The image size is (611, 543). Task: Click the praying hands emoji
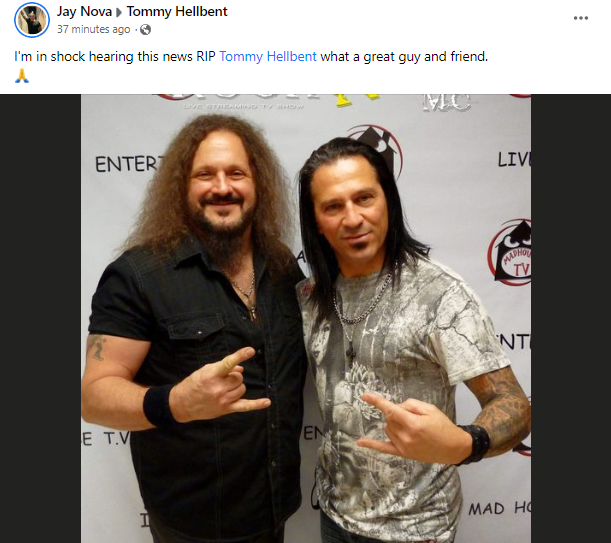(x=22, y=76)
